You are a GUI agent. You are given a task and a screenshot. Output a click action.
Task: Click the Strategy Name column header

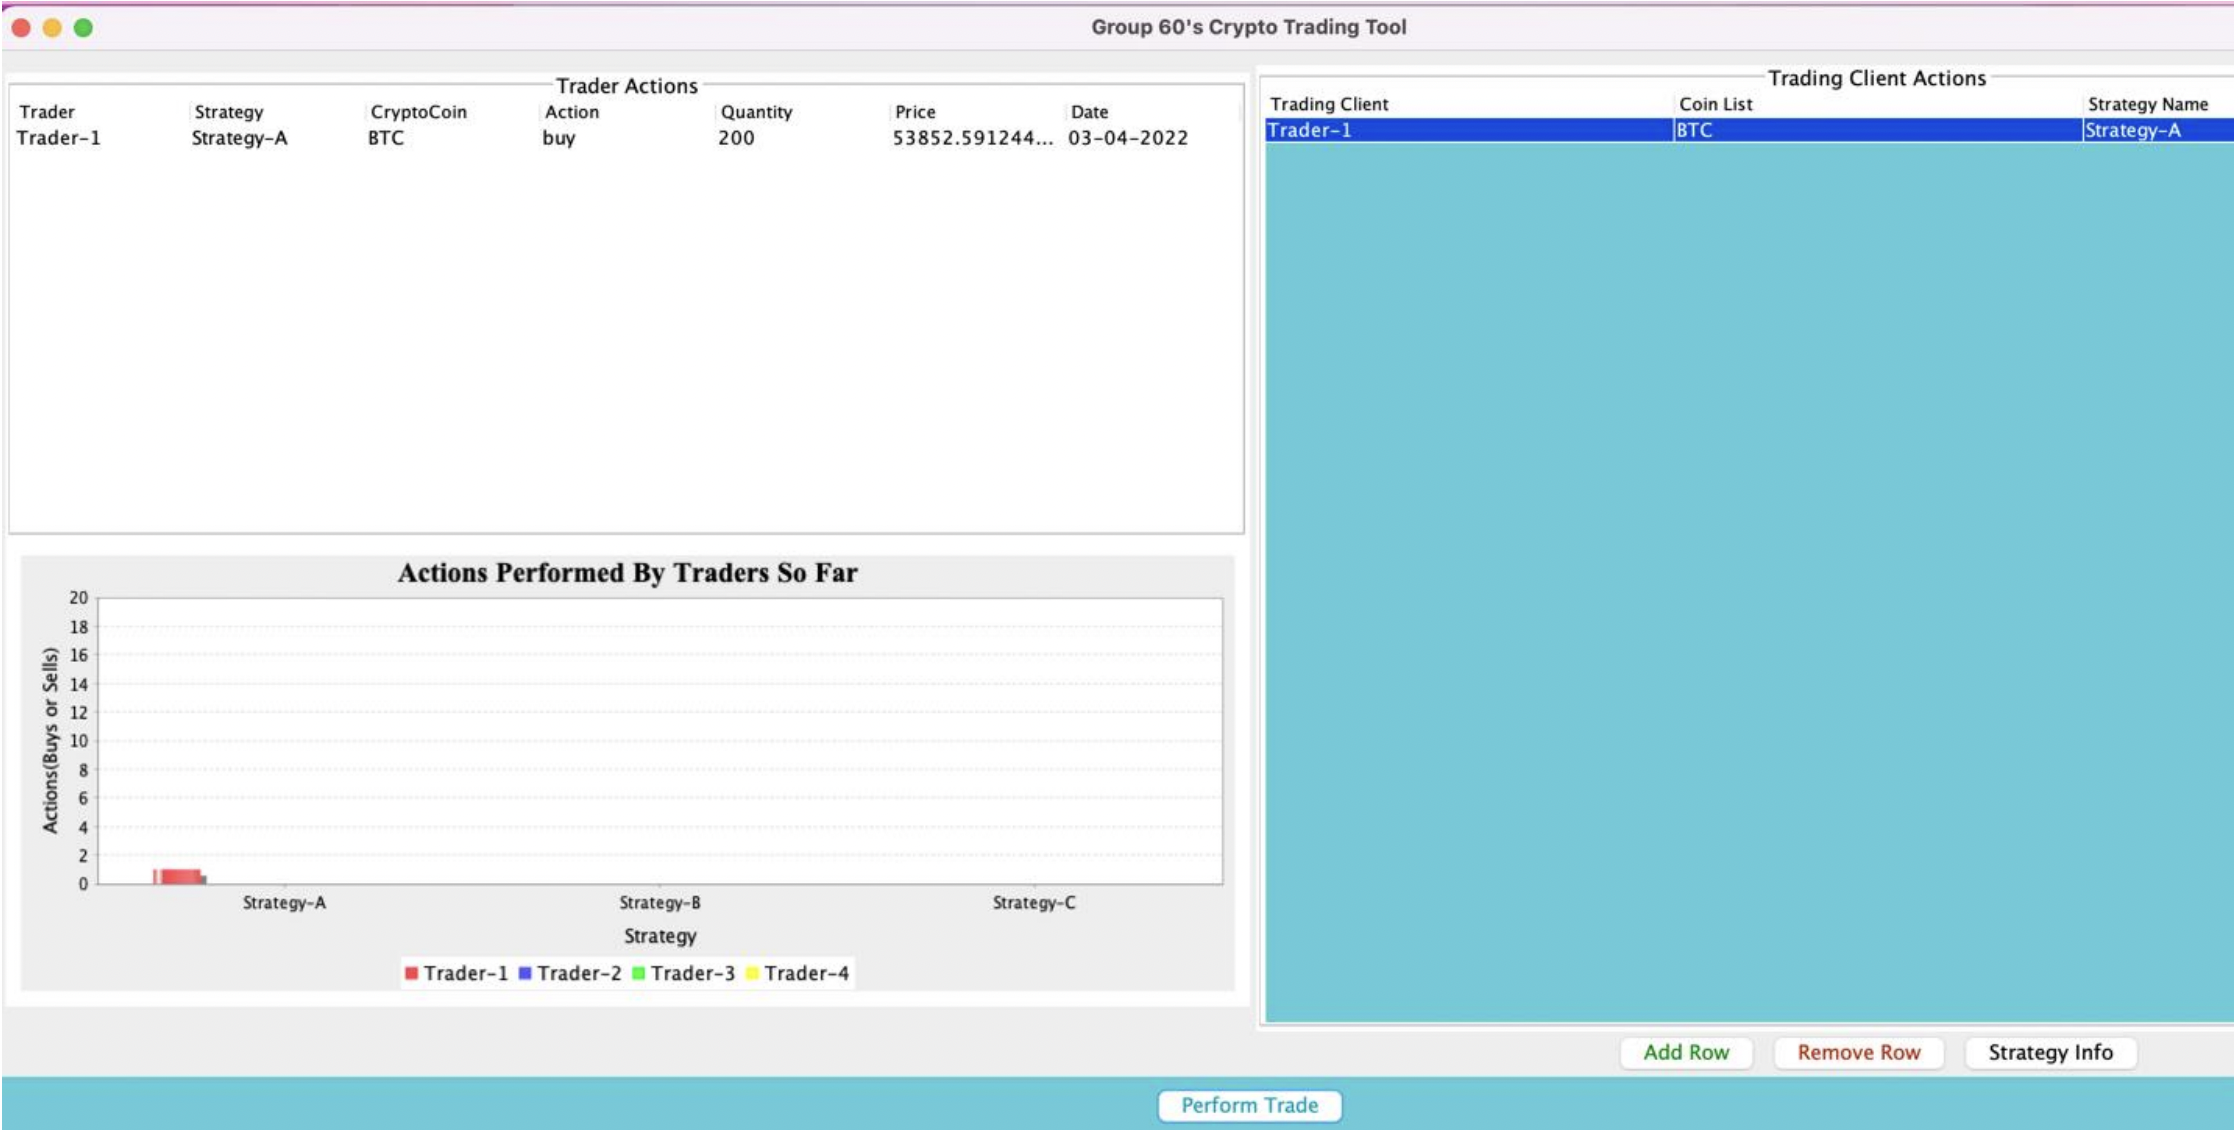point(2147,104)
